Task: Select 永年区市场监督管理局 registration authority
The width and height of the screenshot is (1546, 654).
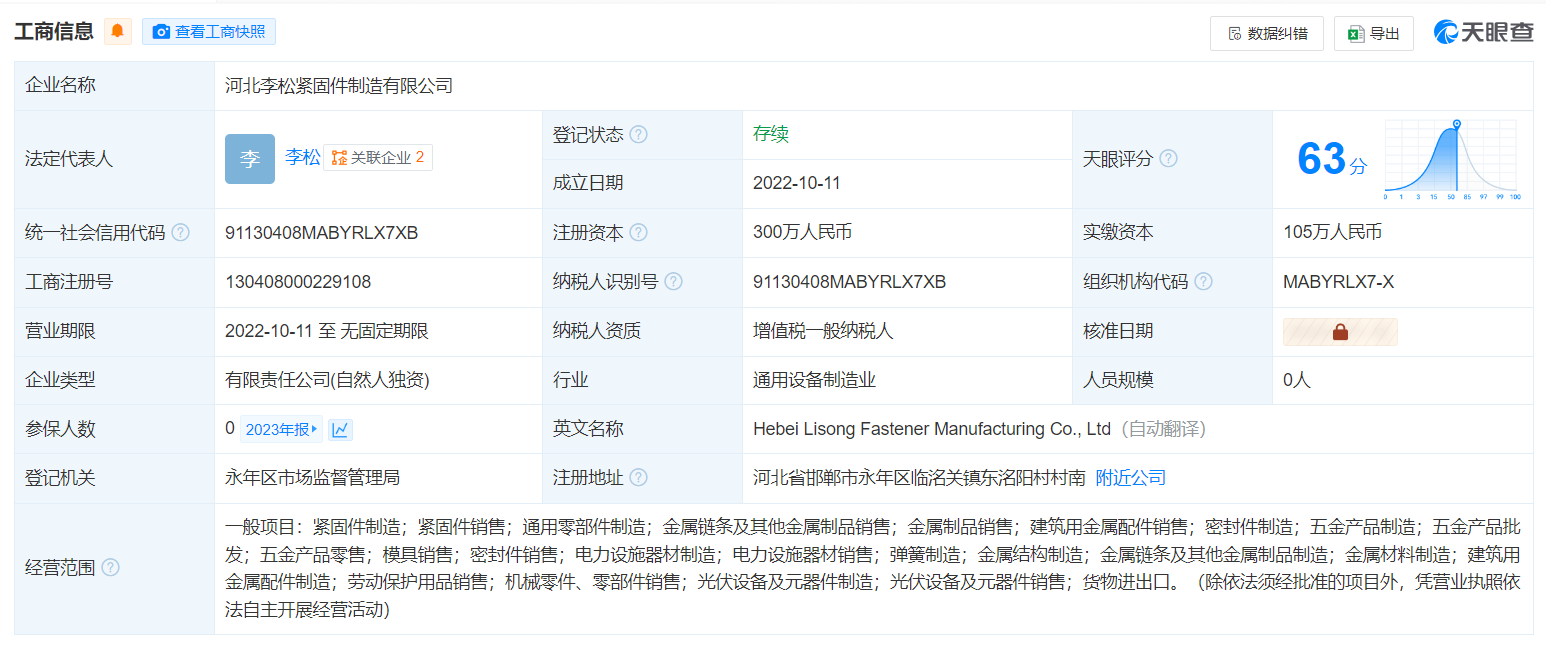Action: pos(312,478)
